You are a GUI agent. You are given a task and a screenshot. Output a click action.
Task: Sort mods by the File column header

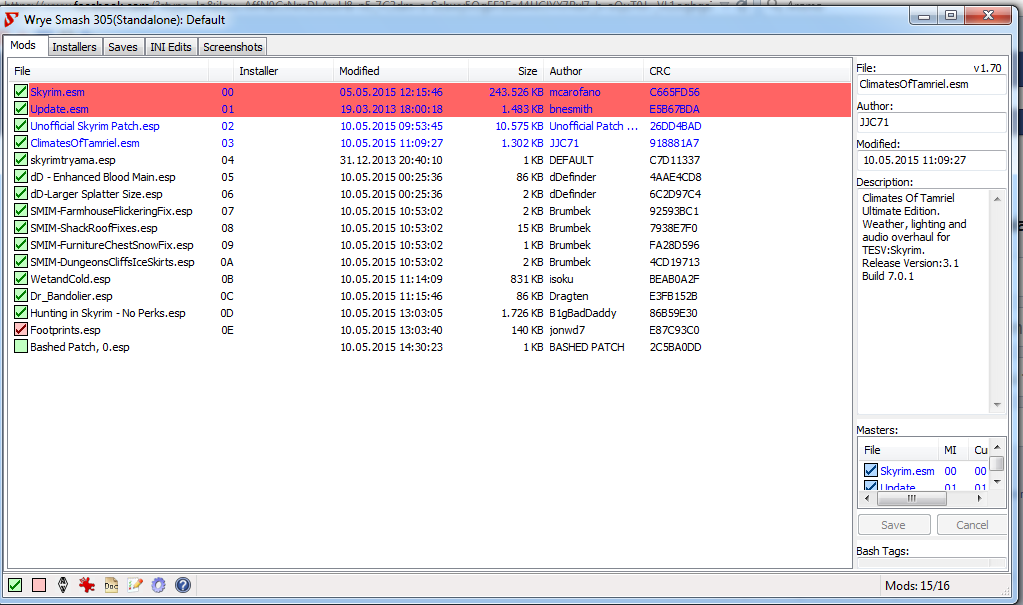point(108,71)
